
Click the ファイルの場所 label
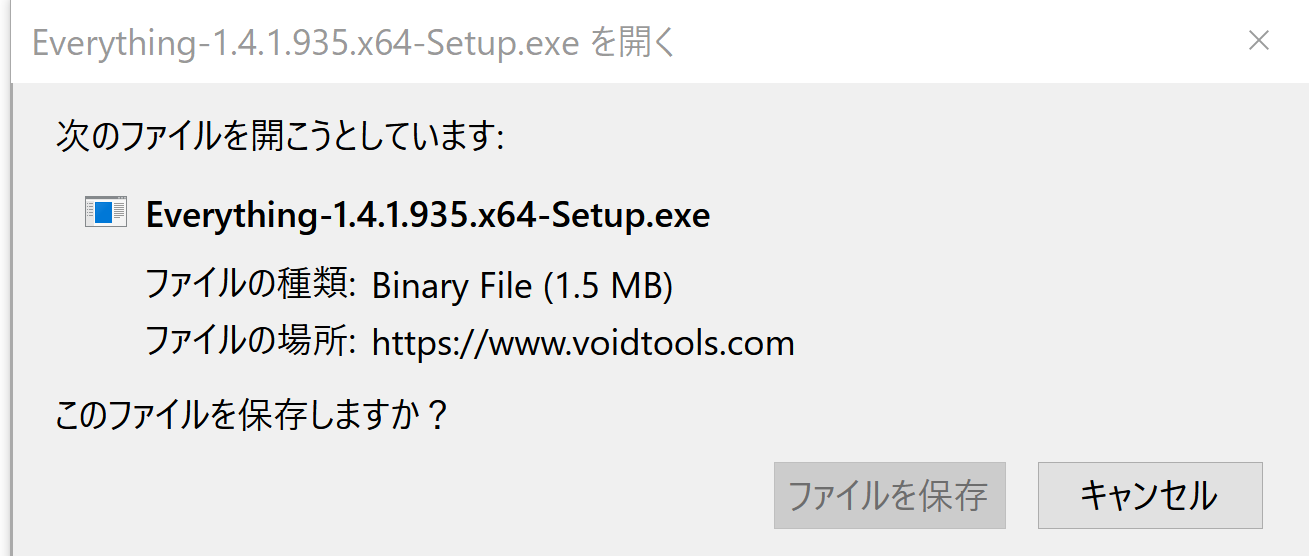[x=251, y=343]
